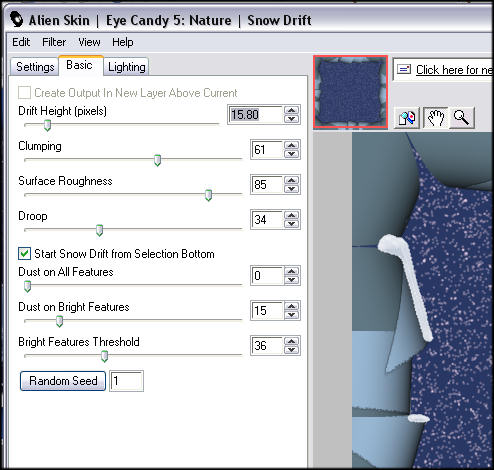Image resolution: width=494 pixels, height=470 pixels.
Task: Click the note icon beside the news link
Action: tap(404, 70)
